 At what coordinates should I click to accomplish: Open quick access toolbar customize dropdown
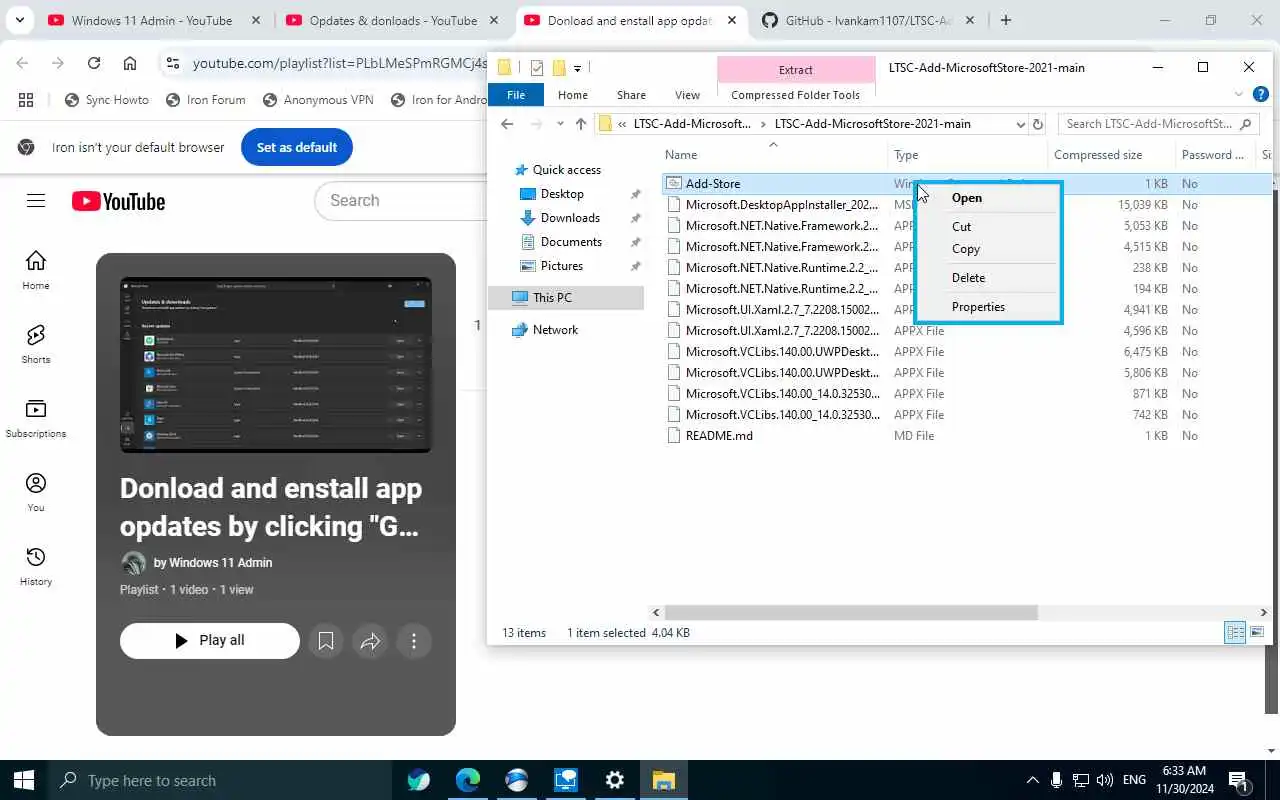[577, 68]
